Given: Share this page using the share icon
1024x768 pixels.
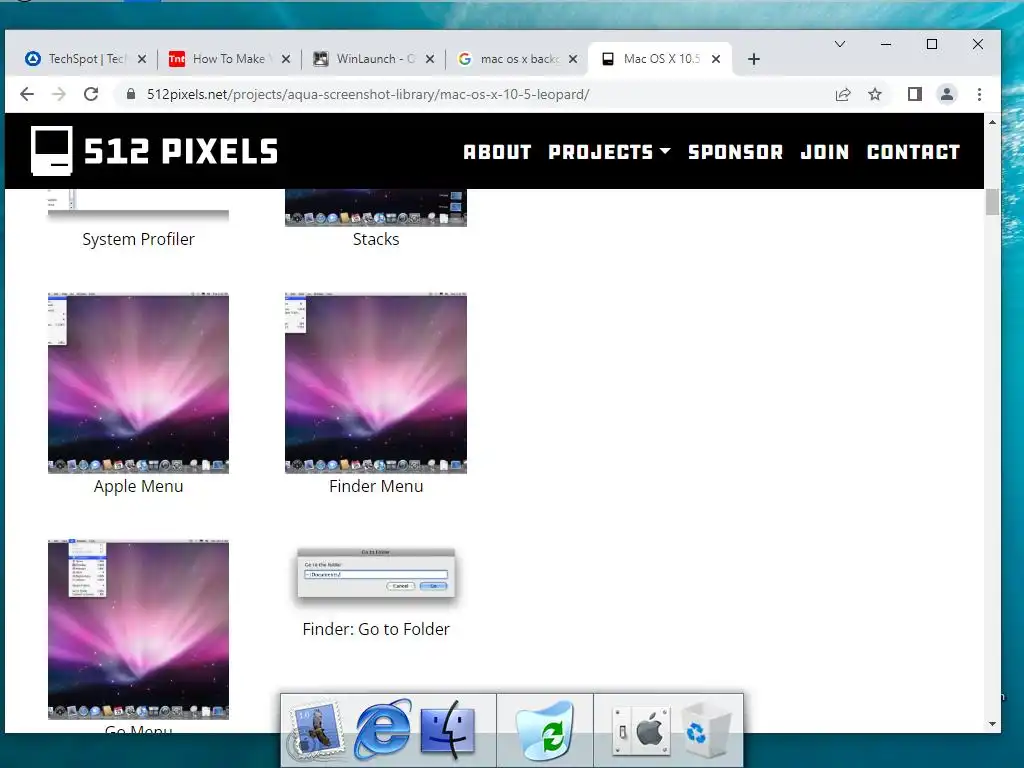Looking at the screenshot, I should pos(843,95).
